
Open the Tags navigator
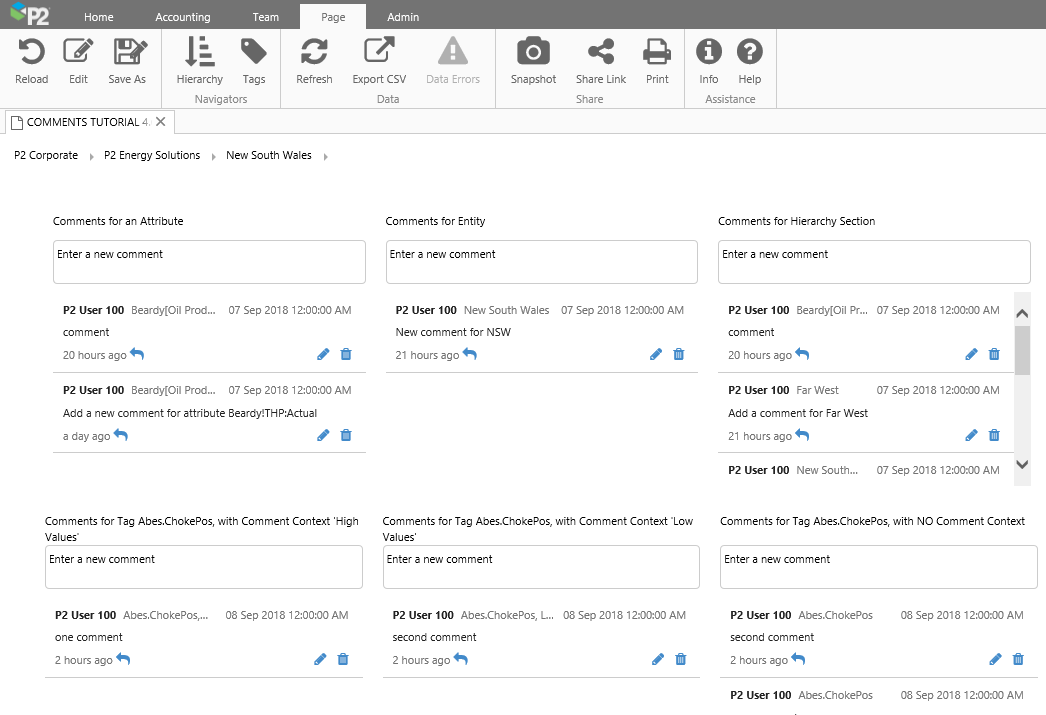point(254,52)
